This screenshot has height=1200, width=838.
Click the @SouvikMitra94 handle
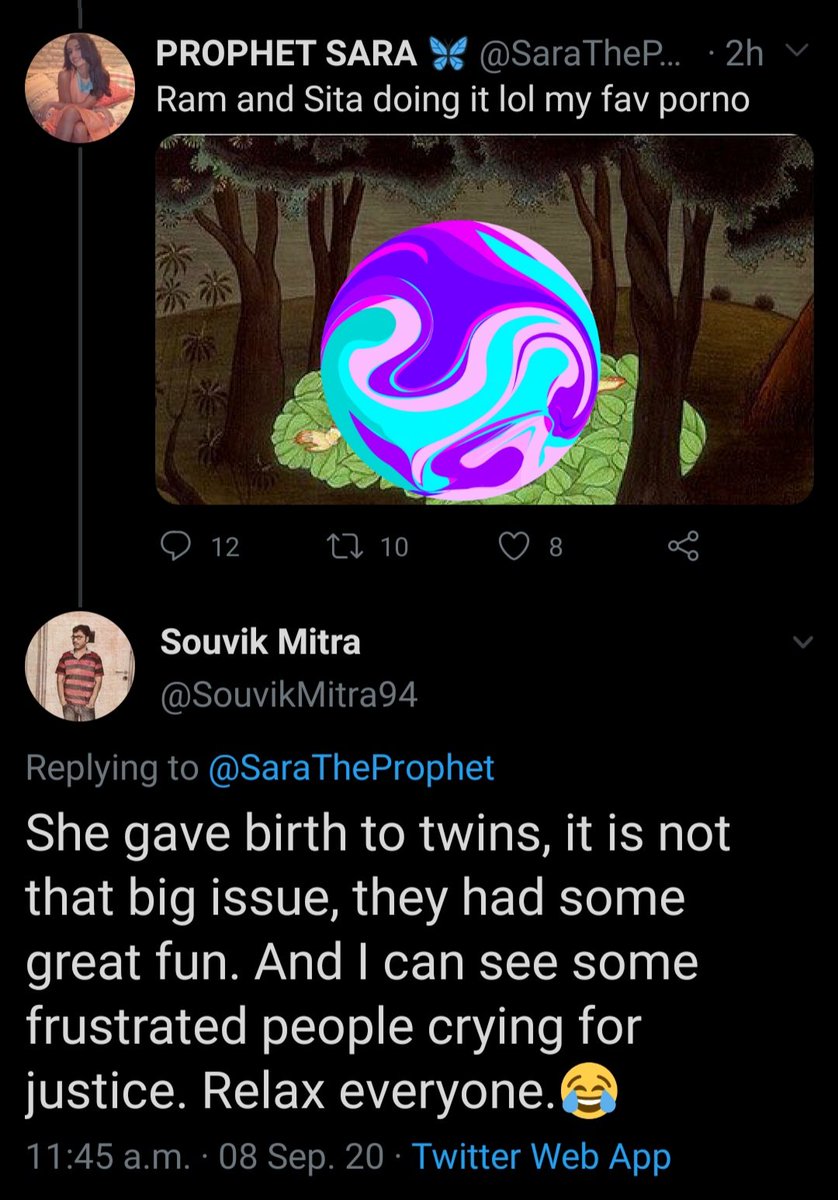click(289, 695)
